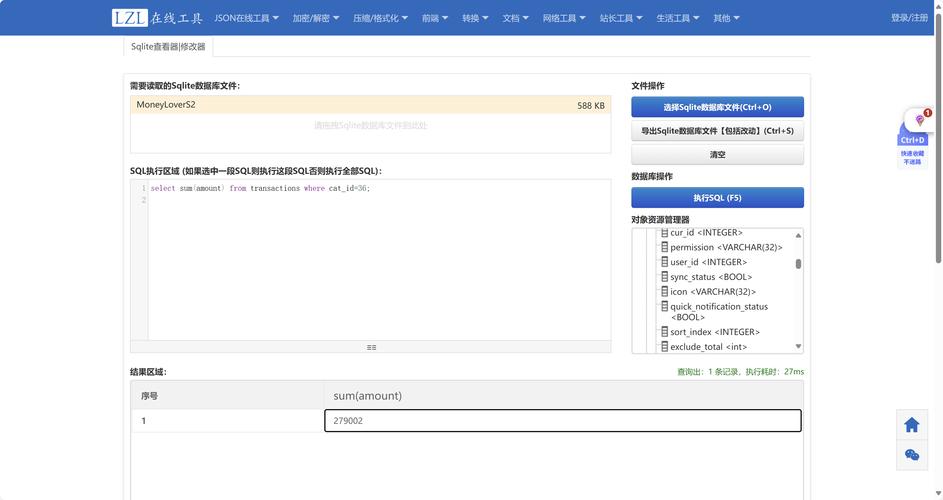Open the 其他 dropdown menu
The height and width of the screenshot is (500, 943).
pos(726,18)
